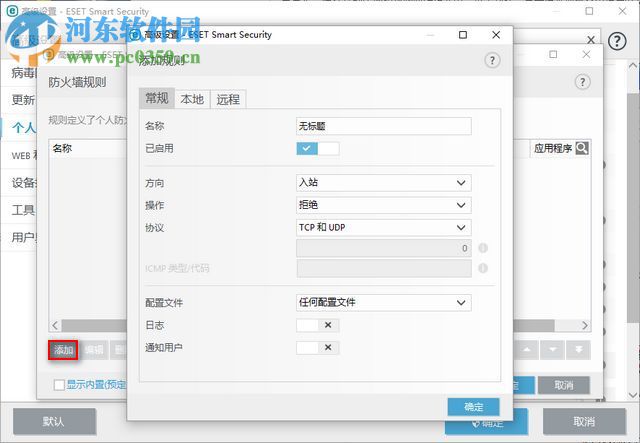Image resolution: width=640 pixels, height=443 pixels.
Task: Move the rule down with the arrow button
Action: [553, 350]
